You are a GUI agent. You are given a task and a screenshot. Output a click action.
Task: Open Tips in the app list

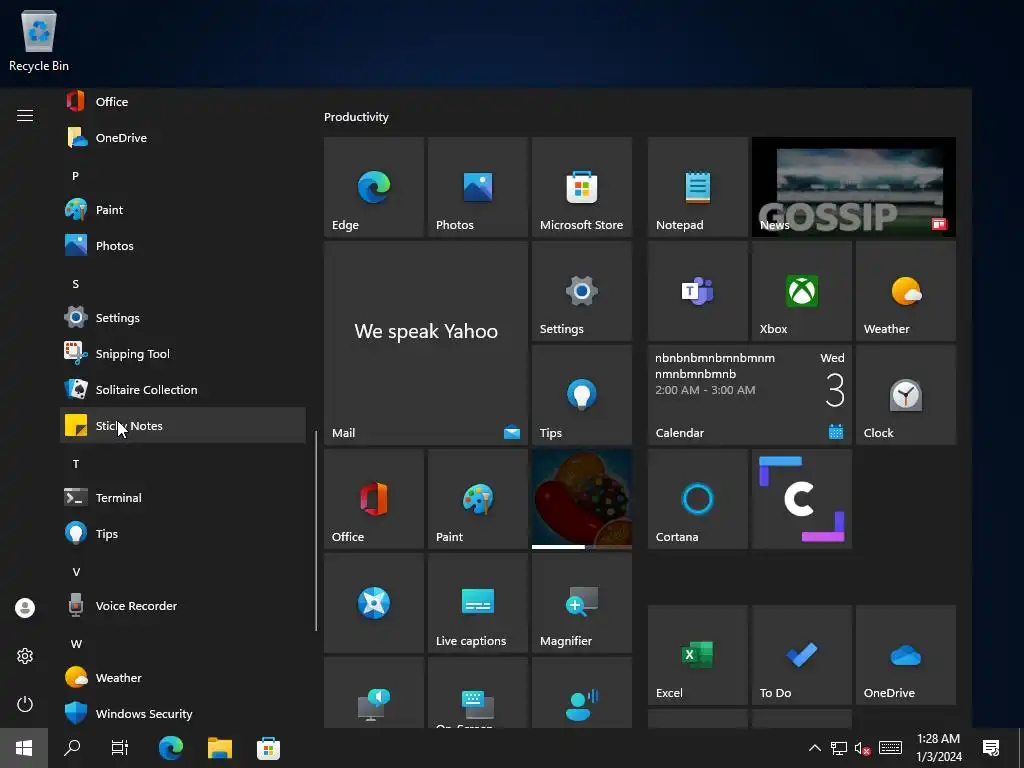(x=183, y=534)
